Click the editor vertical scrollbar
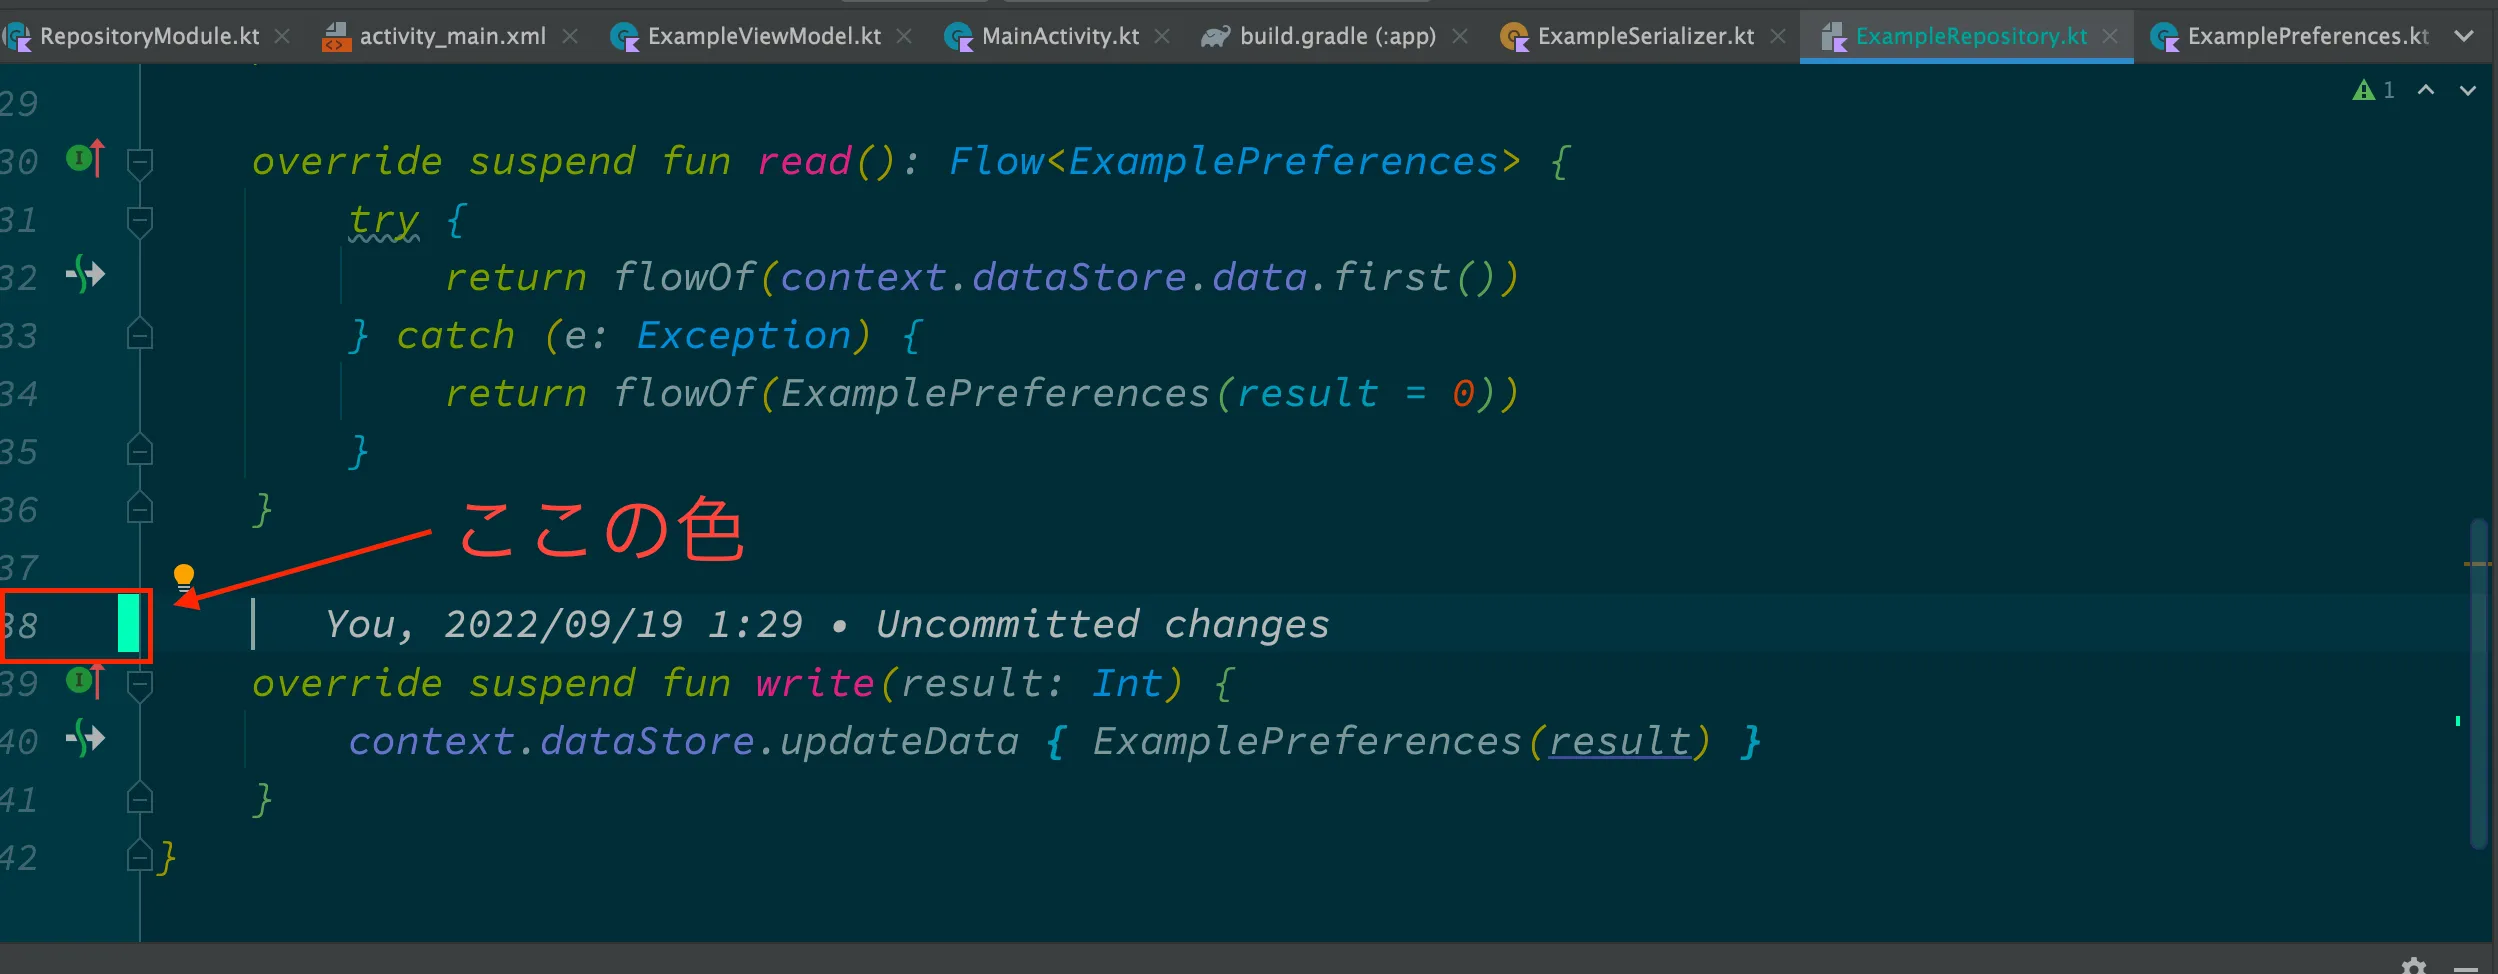 (2478, 680)
